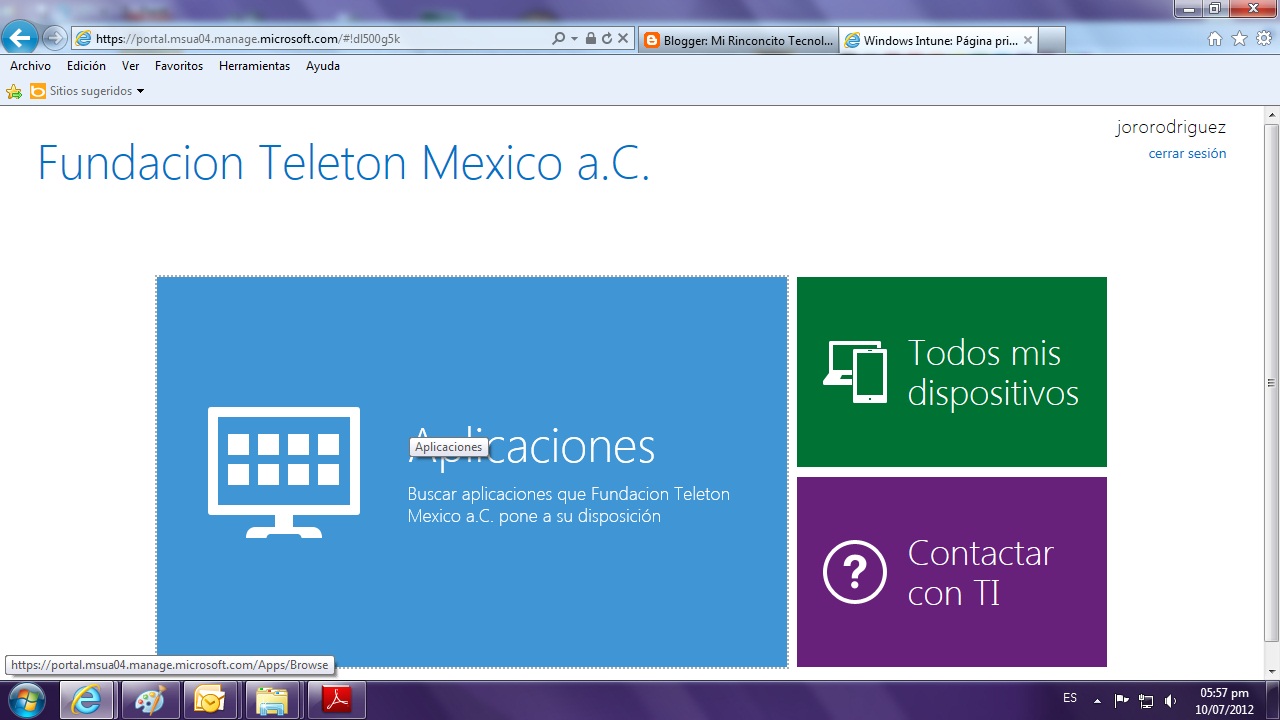Open the Tools gear icon

click(1263, 39)
